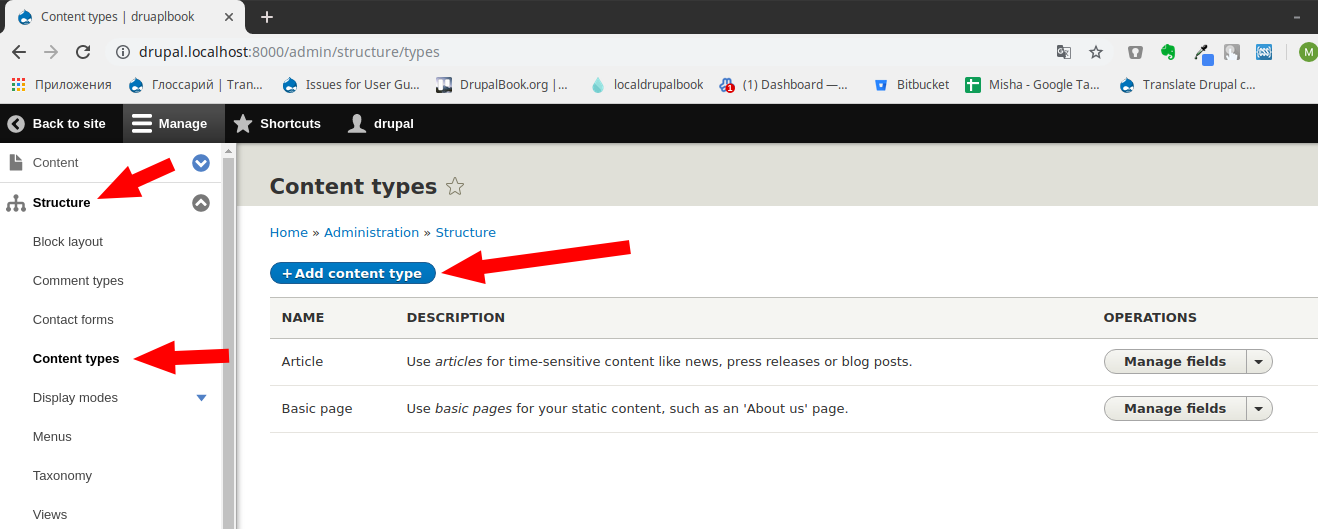This screenshot has width=1318, height=529.
Task: Open the Basic page operations dropdown arrow
Action: (1259, 408)
